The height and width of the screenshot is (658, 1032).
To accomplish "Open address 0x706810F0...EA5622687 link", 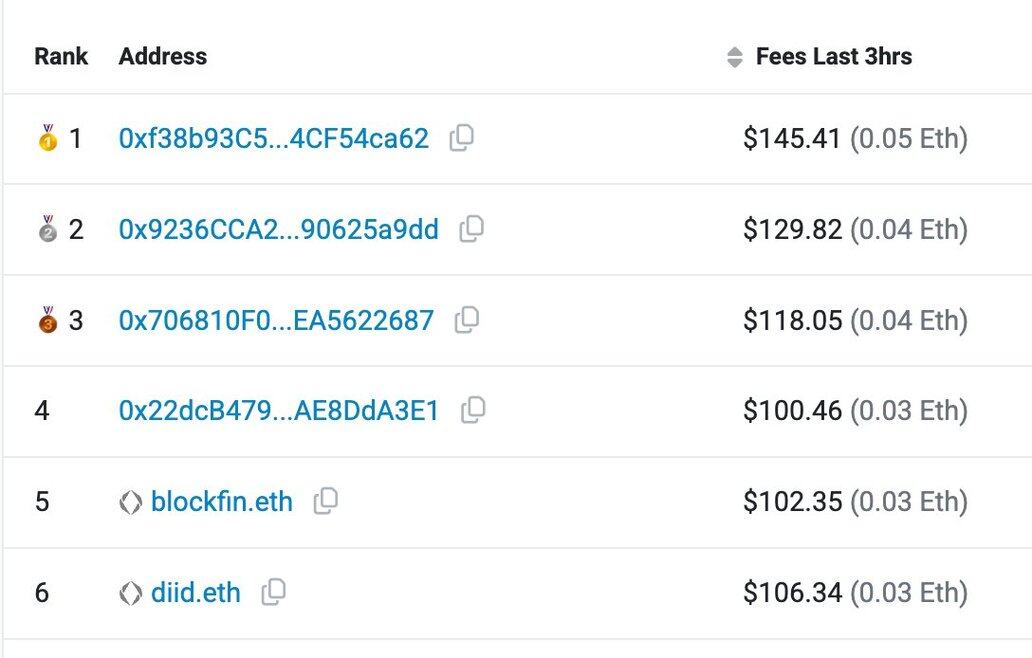I will [276, 320].
